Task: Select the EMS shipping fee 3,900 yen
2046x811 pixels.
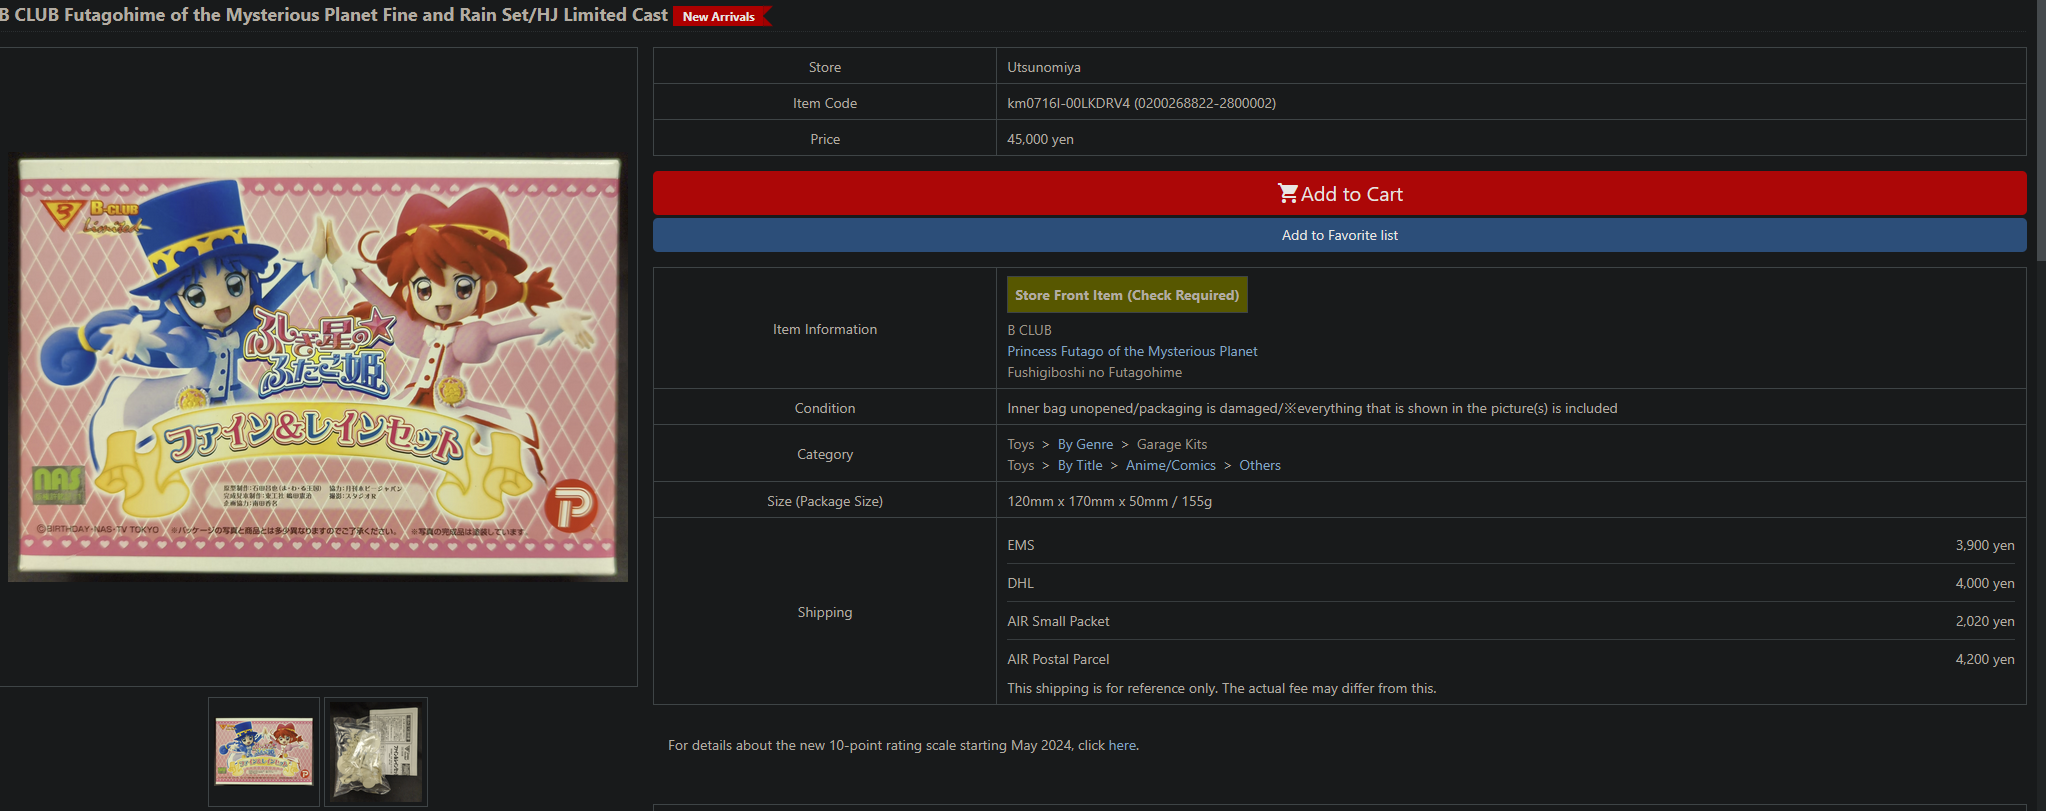Action: click(1985, 545)
